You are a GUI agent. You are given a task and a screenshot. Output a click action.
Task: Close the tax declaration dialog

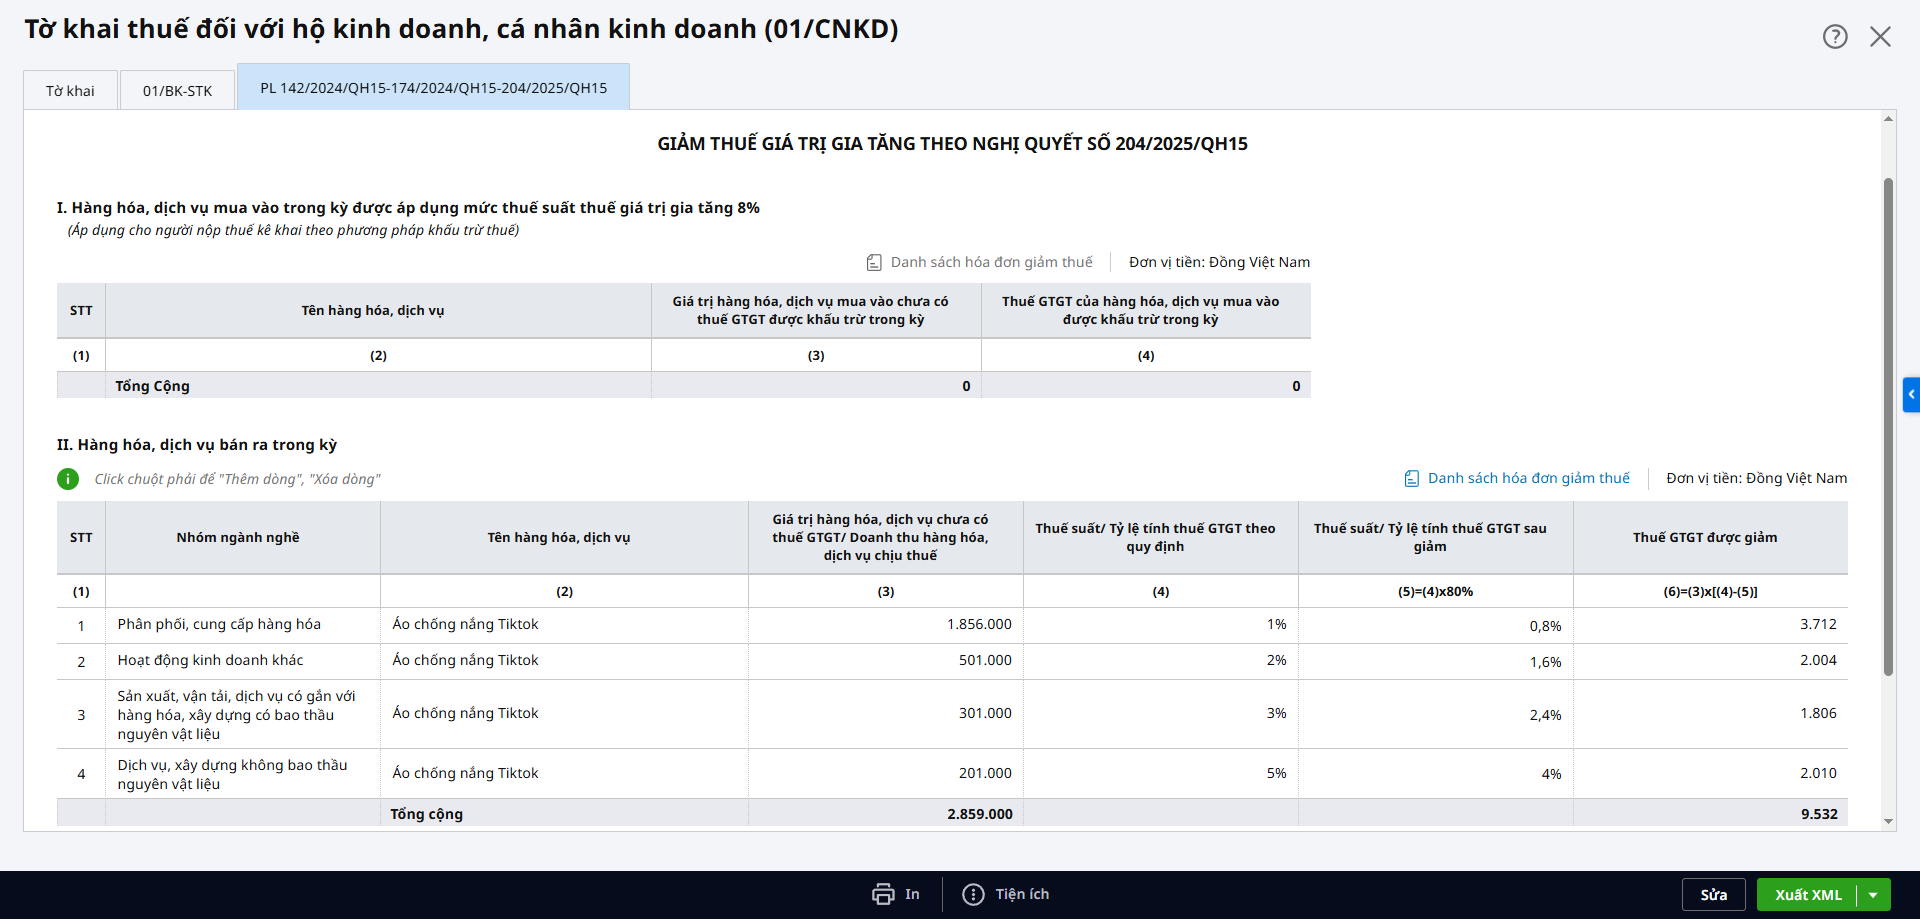point(1880,37)
